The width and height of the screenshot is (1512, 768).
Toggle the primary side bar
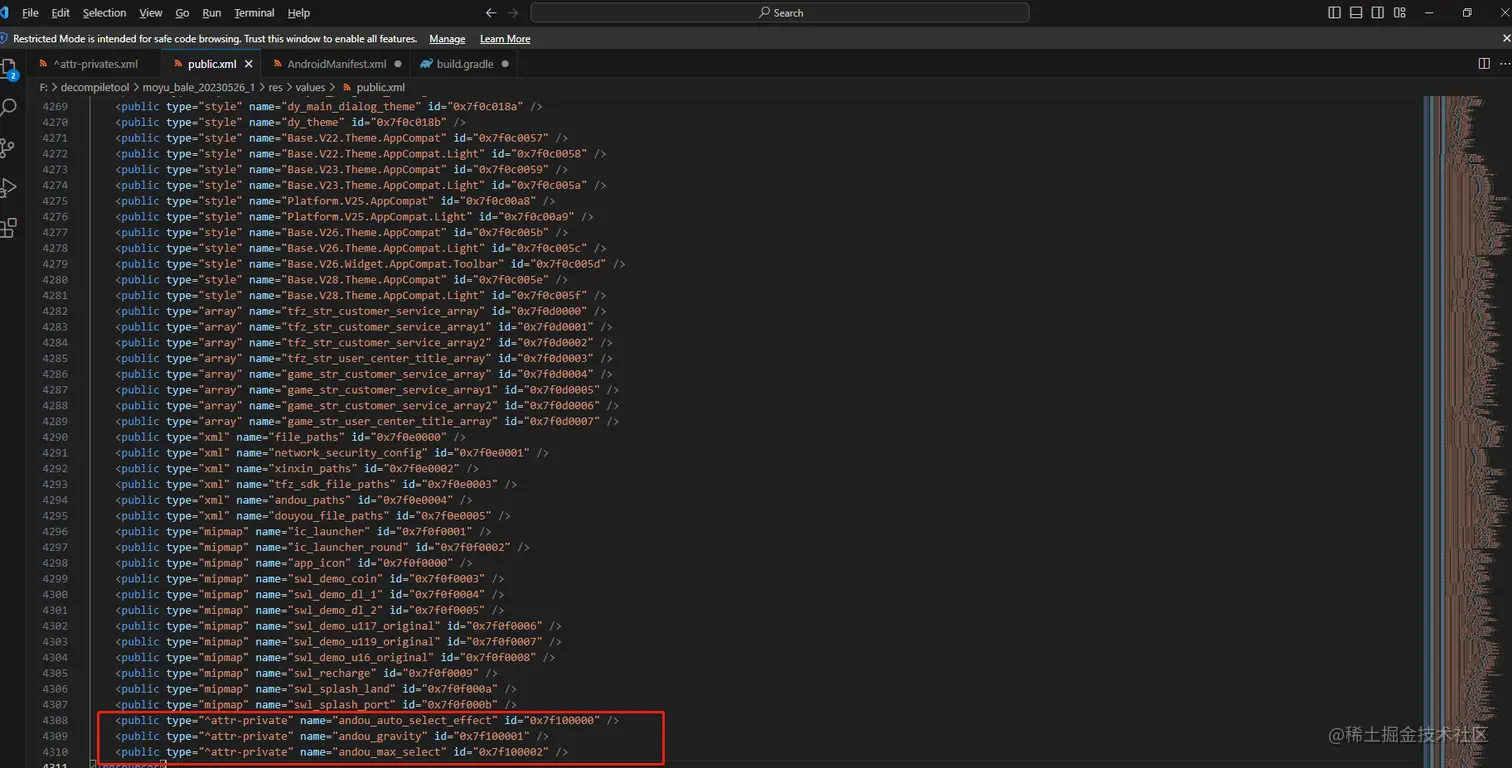pos(1335,13)
